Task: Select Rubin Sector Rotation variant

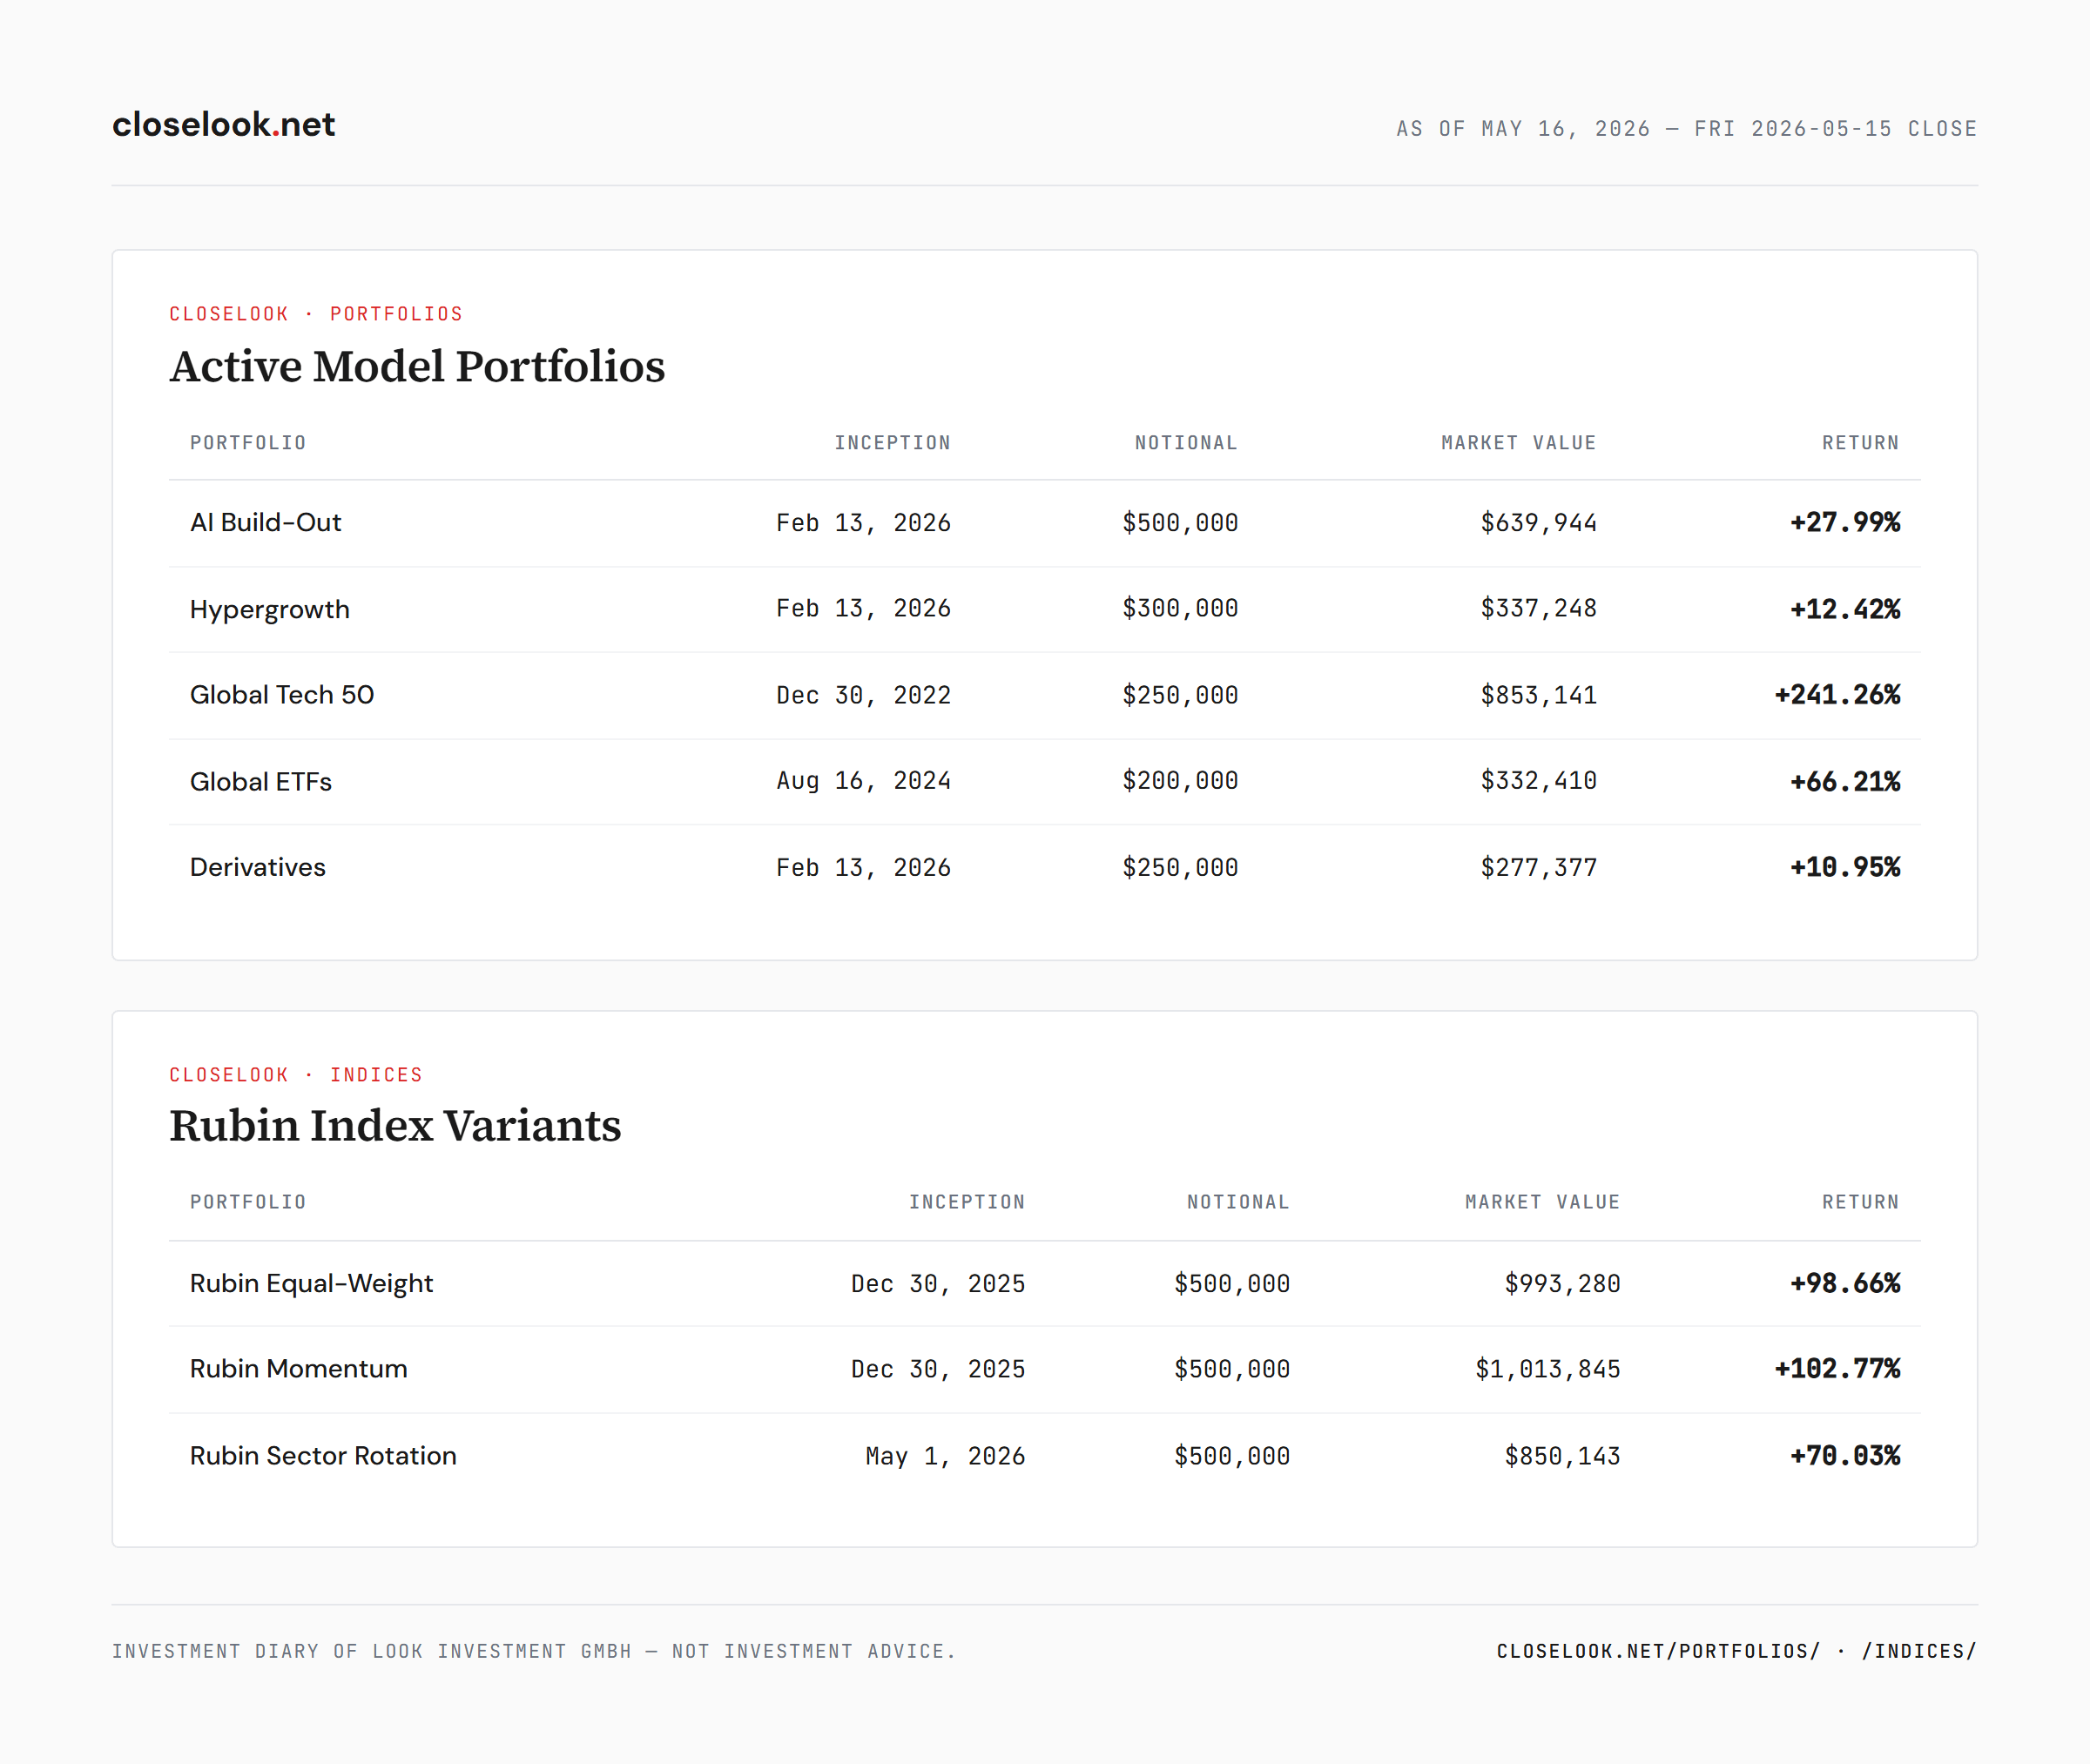Action: 323,1456
